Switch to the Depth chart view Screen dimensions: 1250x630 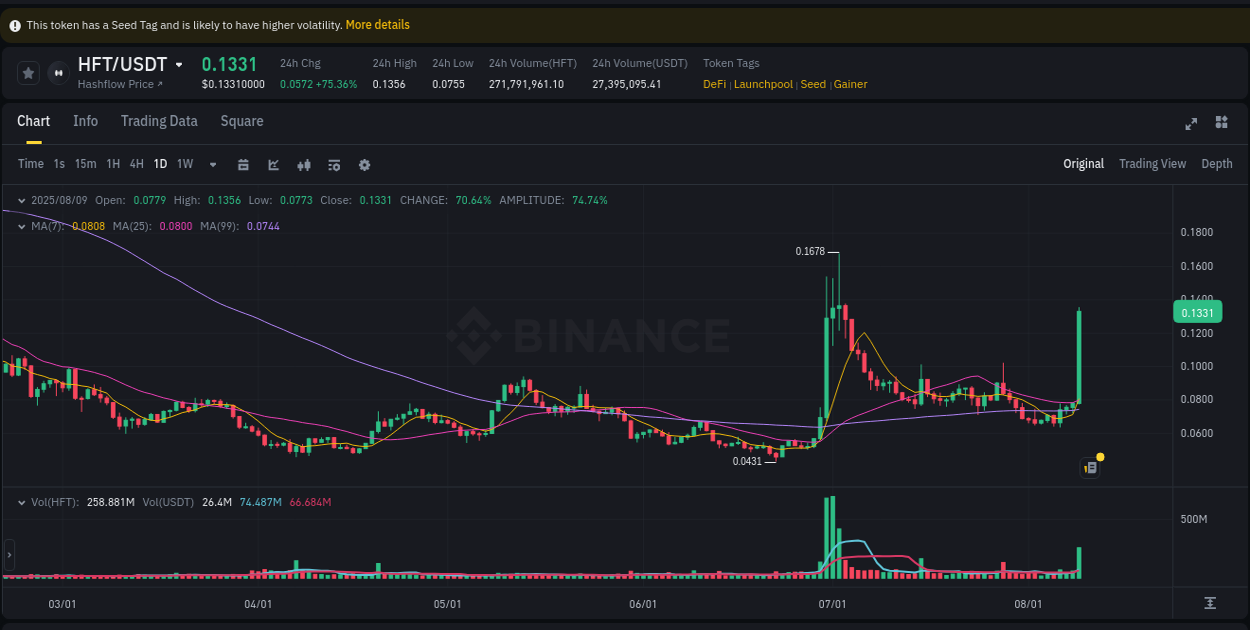(1217, 163)
